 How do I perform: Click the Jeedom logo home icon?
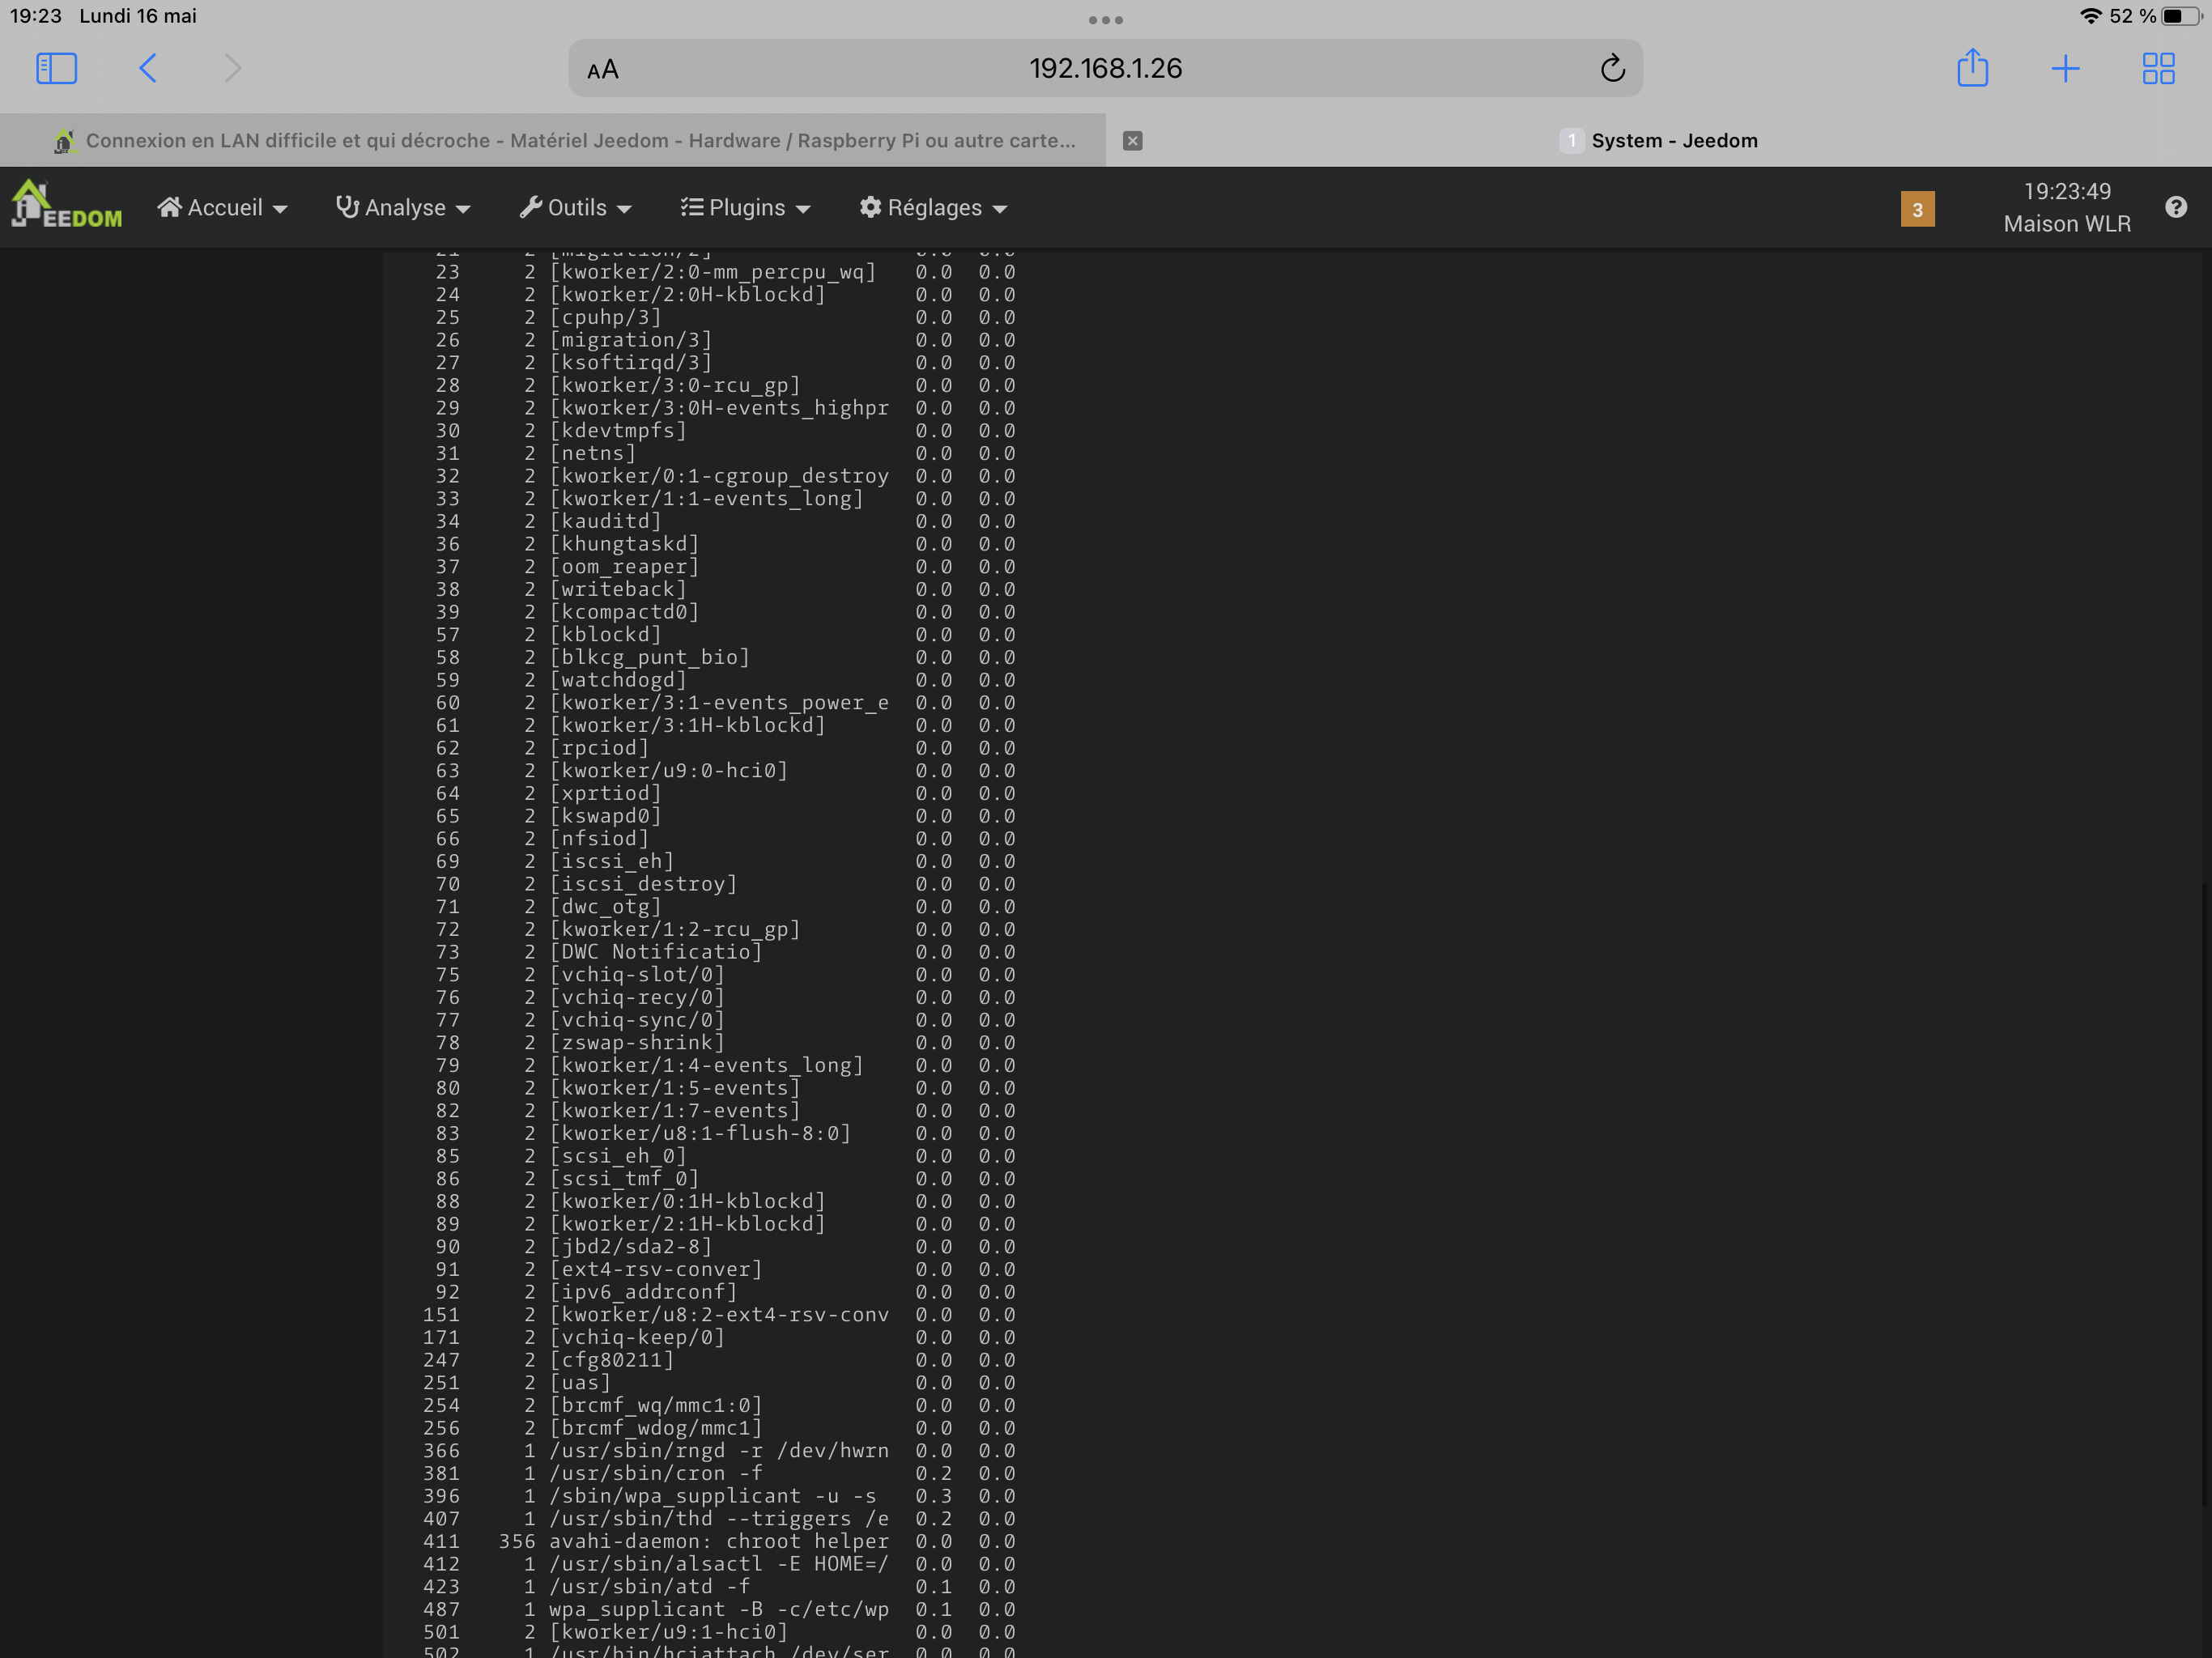point(66,205)
